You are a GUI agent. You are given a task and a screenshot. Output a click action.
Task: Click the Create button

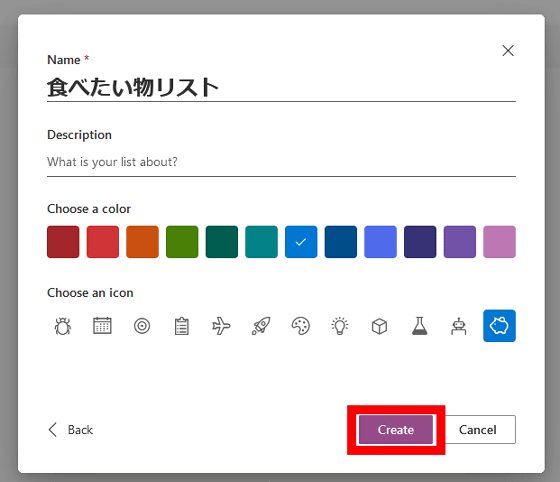click(396, 430)
